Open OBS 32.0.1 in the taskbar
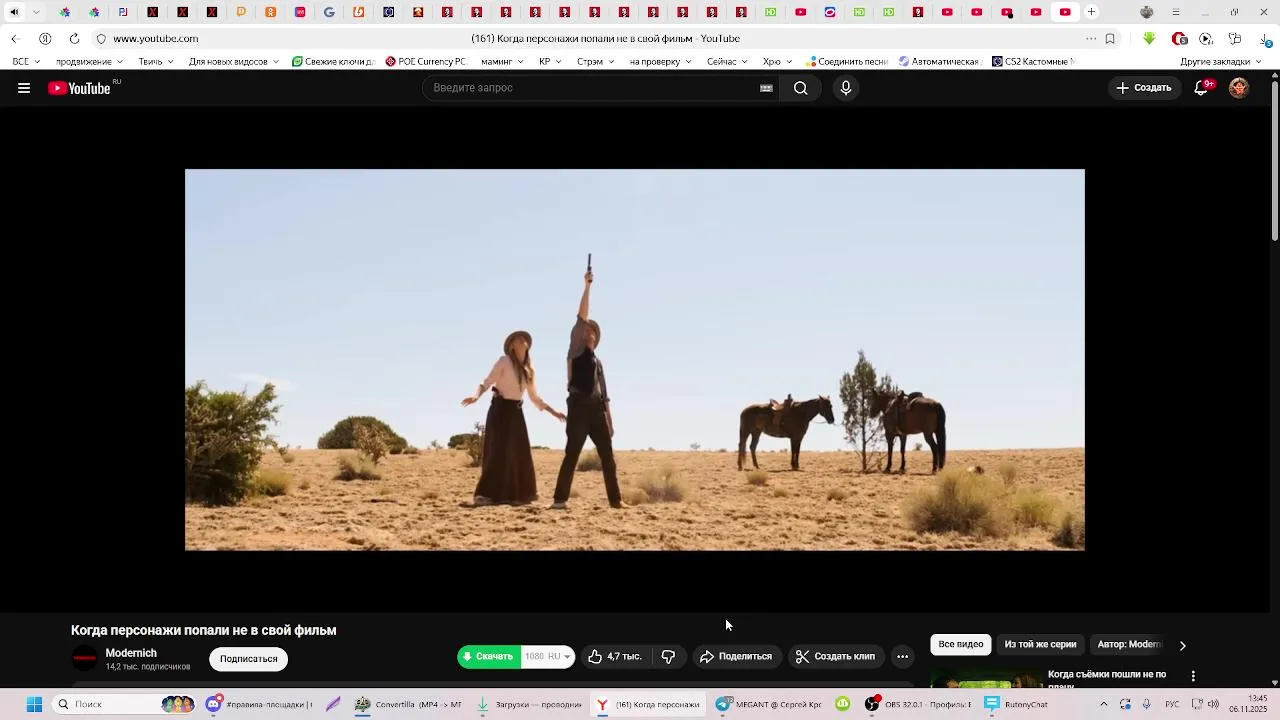This screenshot has height=720, width=1280. tap(917, 704)
